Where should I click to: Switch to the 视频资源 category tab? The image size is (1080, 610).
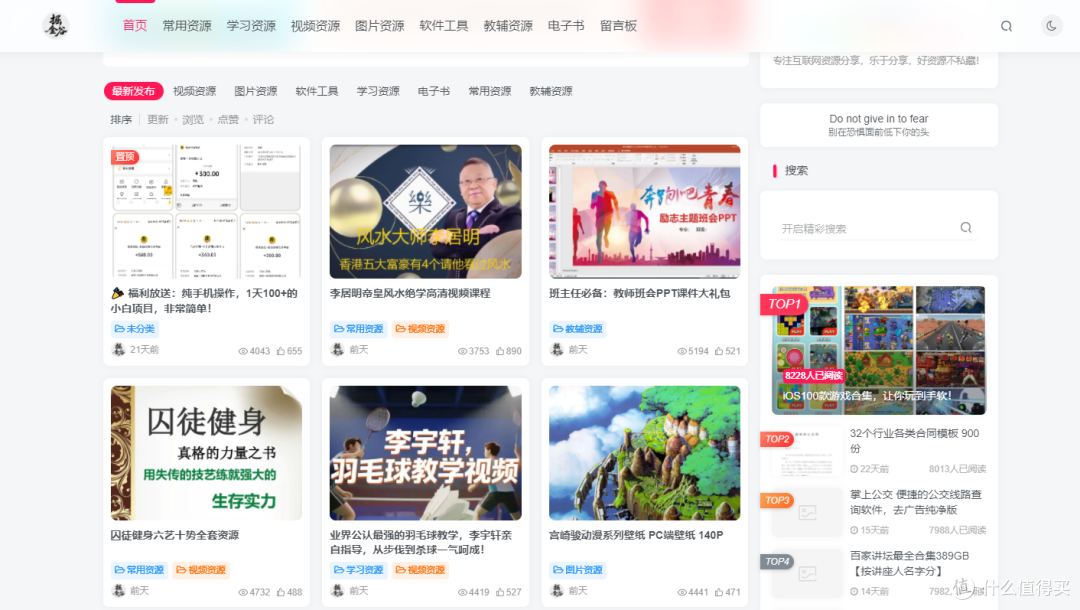coord(194,91)
